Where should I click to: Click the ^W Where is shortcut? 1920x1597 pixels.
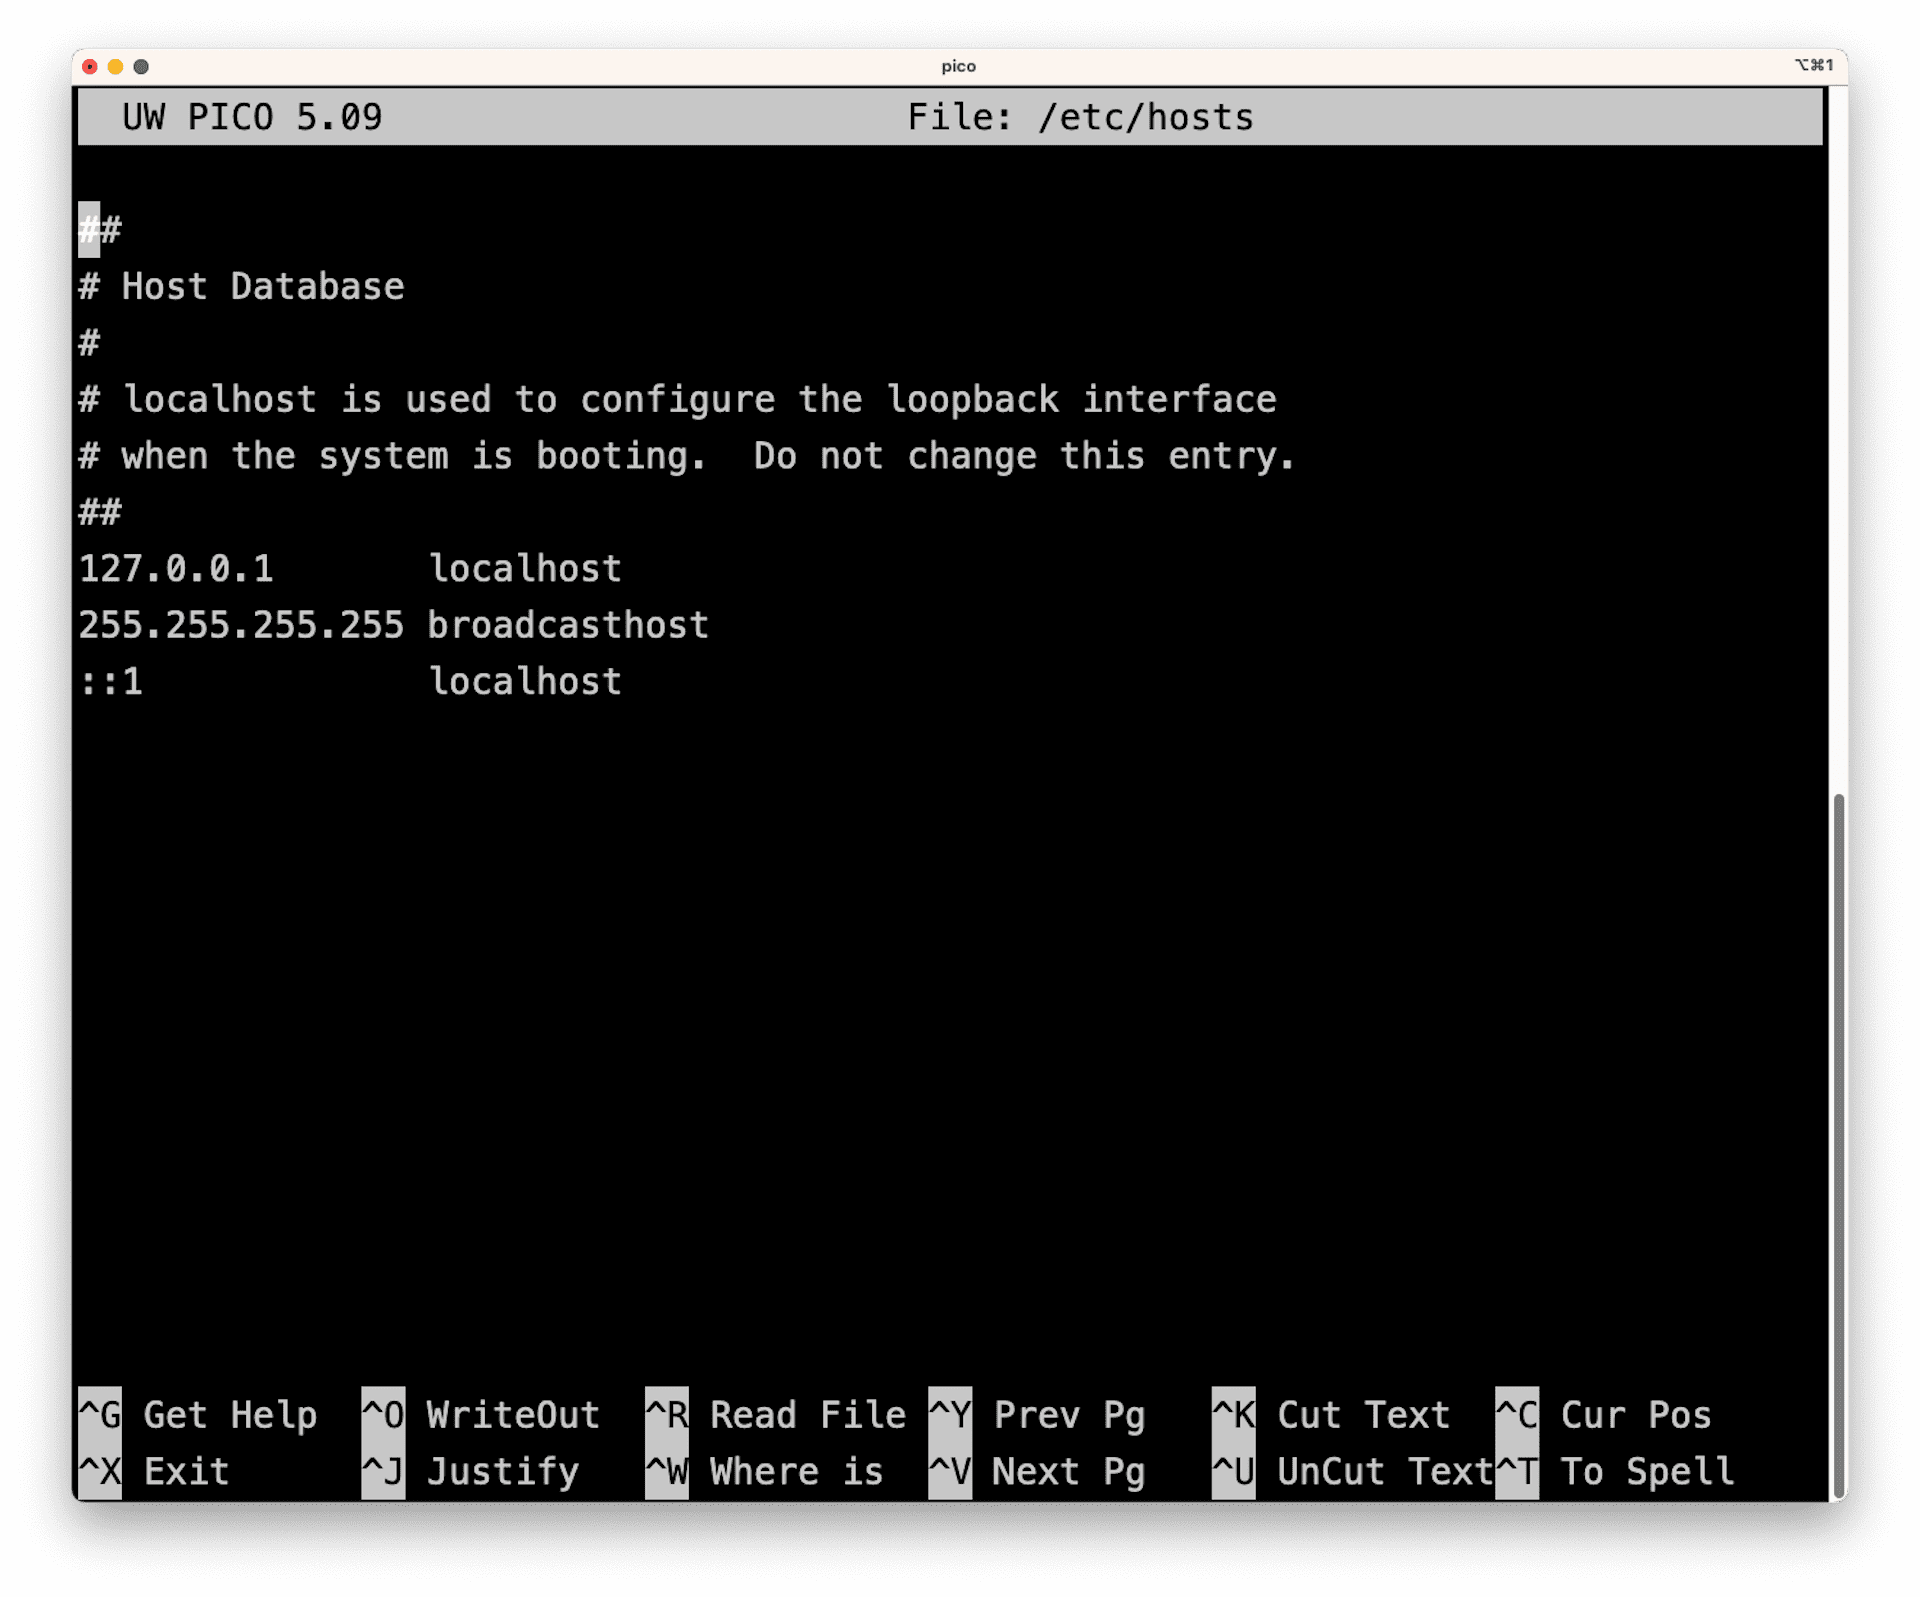764,1472
